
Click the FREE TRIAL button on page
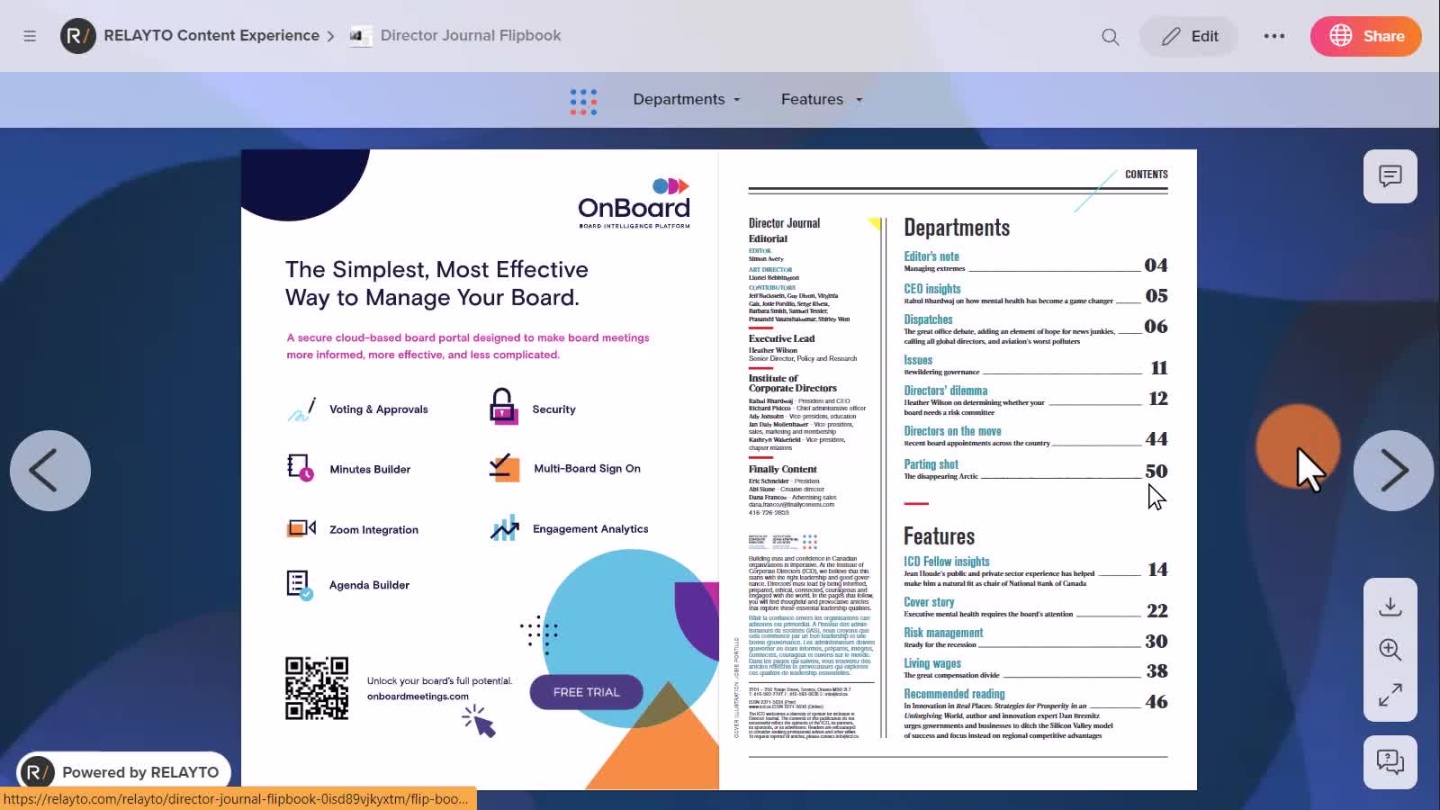coord(586,692)
